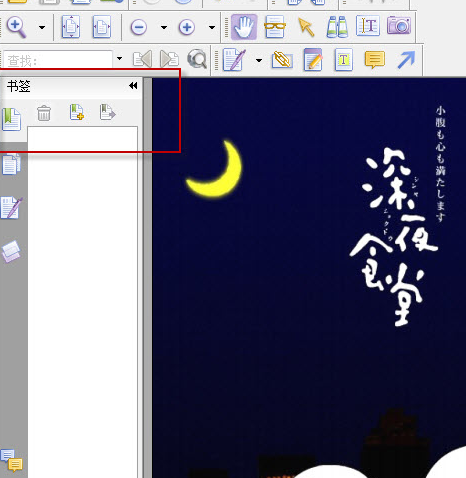Select the Hand tool
The image size is (466, 478).
tap(244, 26)
